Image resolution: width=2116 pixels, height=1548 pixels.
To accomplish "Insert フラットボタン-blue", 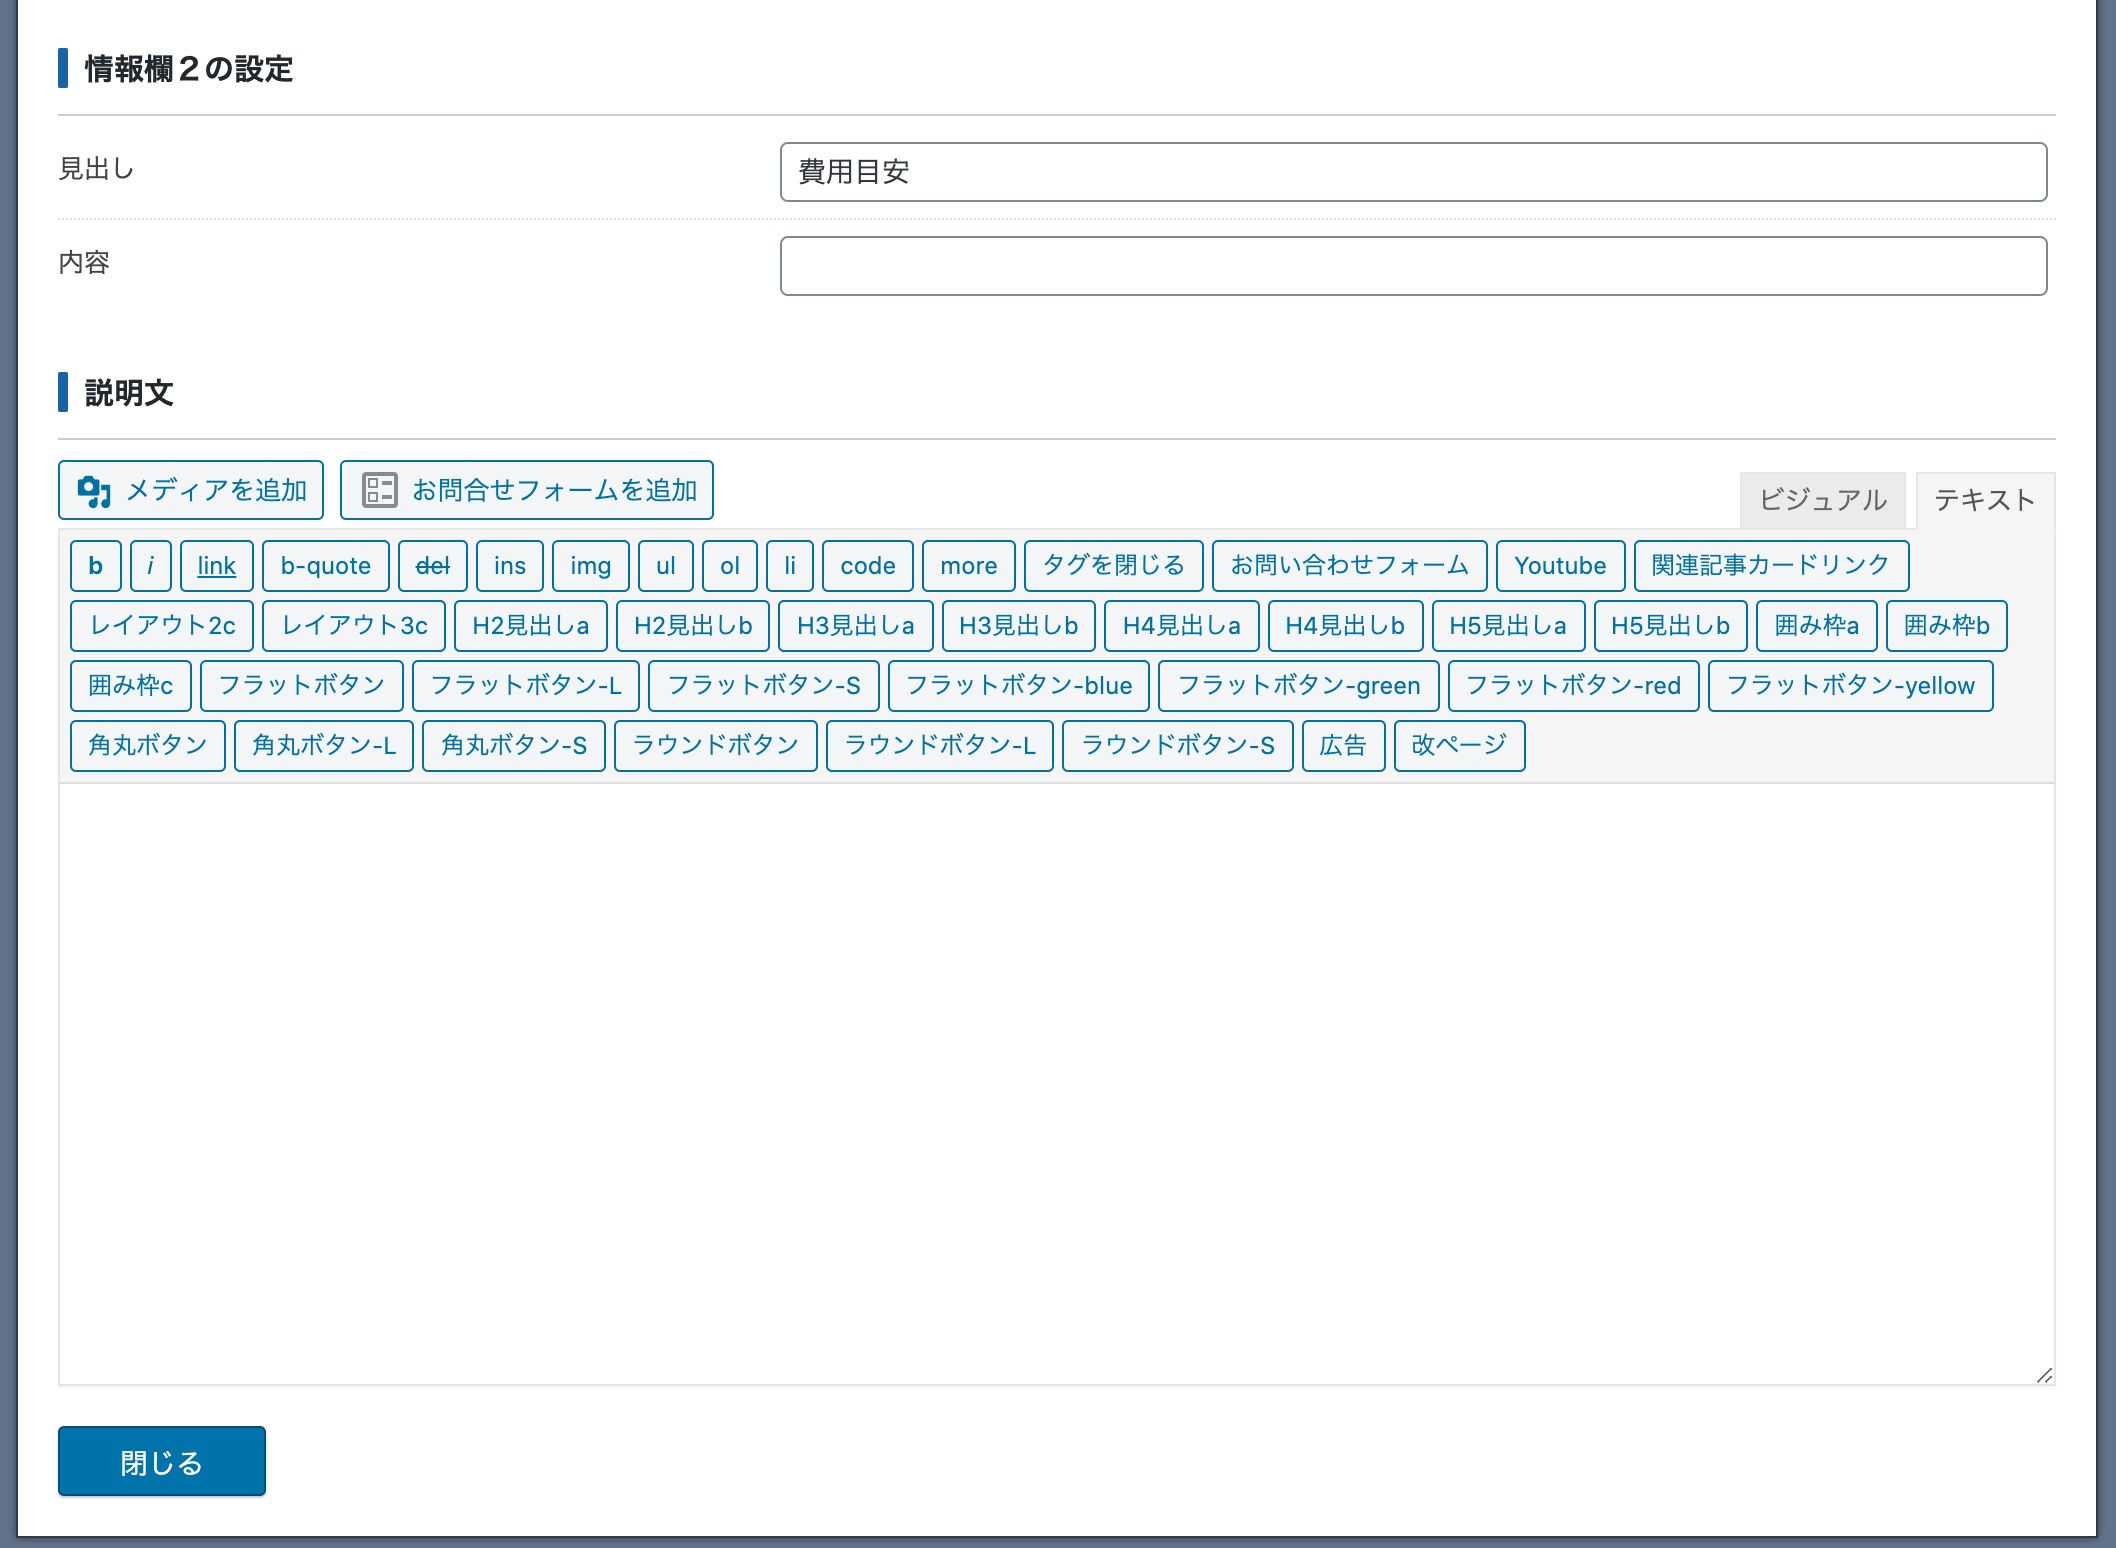I will [1019, 686].
